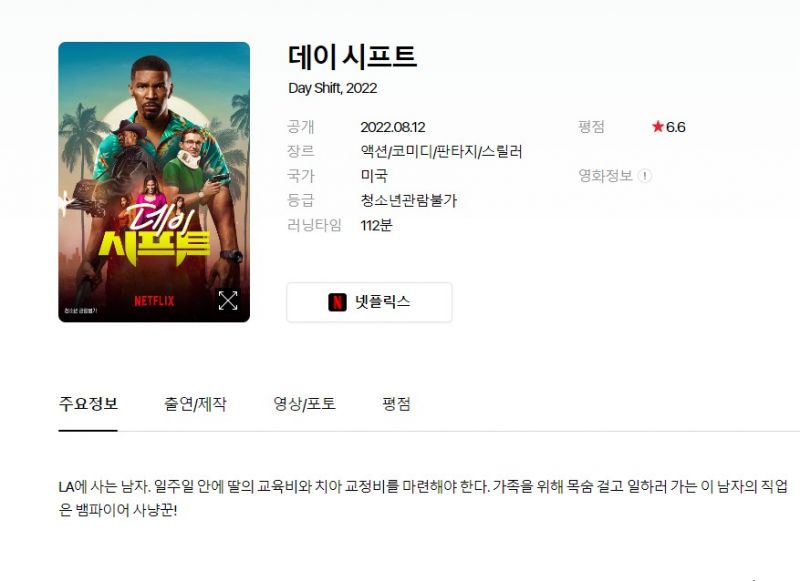Click the synopsis paragraph about the vampire hunter
The width and height of the screenshot is (800, 581).
pyautogui.click(x=423, y=498)
